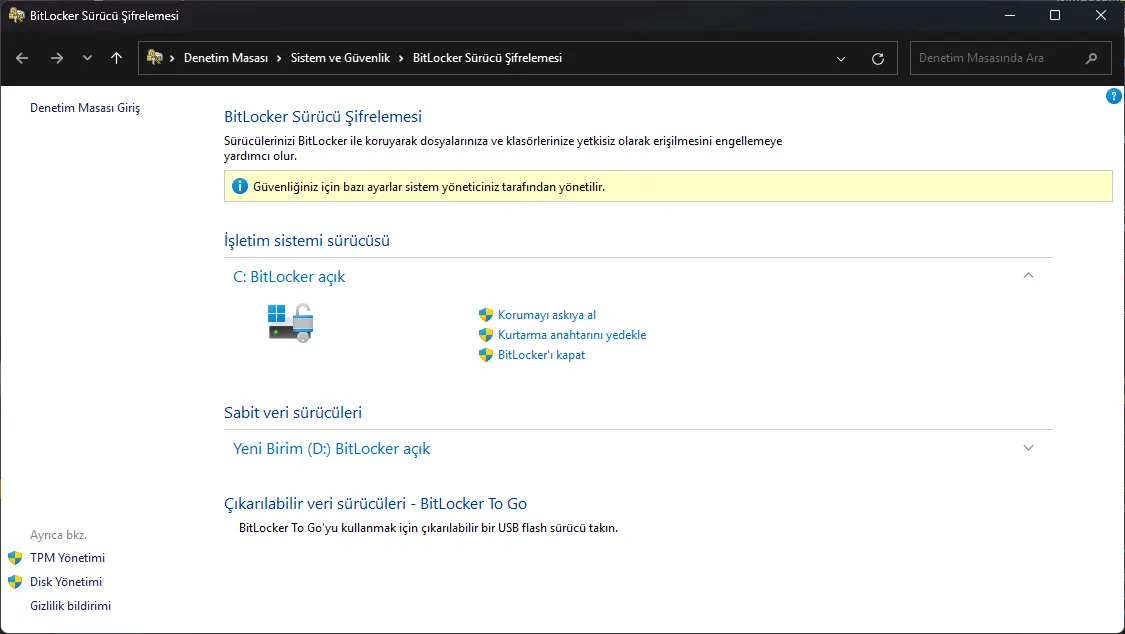Viewport: 1125px width, 634px height.
Task: Click shield icon beside Korumayı askıya al
Action: (486, 315)
